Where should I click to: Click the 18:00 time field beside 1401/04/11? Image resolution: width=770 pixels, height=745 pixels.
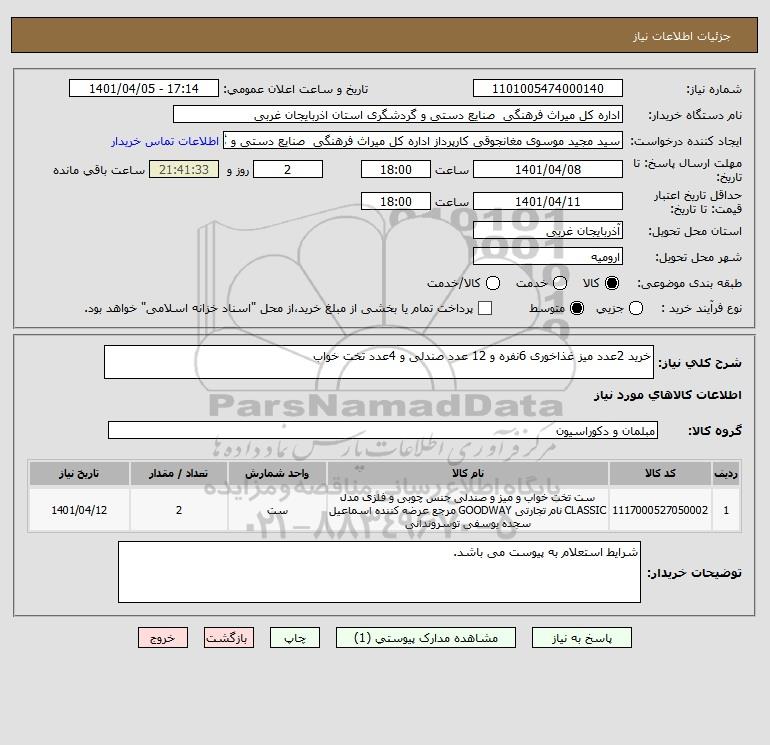tap(396, 201)
